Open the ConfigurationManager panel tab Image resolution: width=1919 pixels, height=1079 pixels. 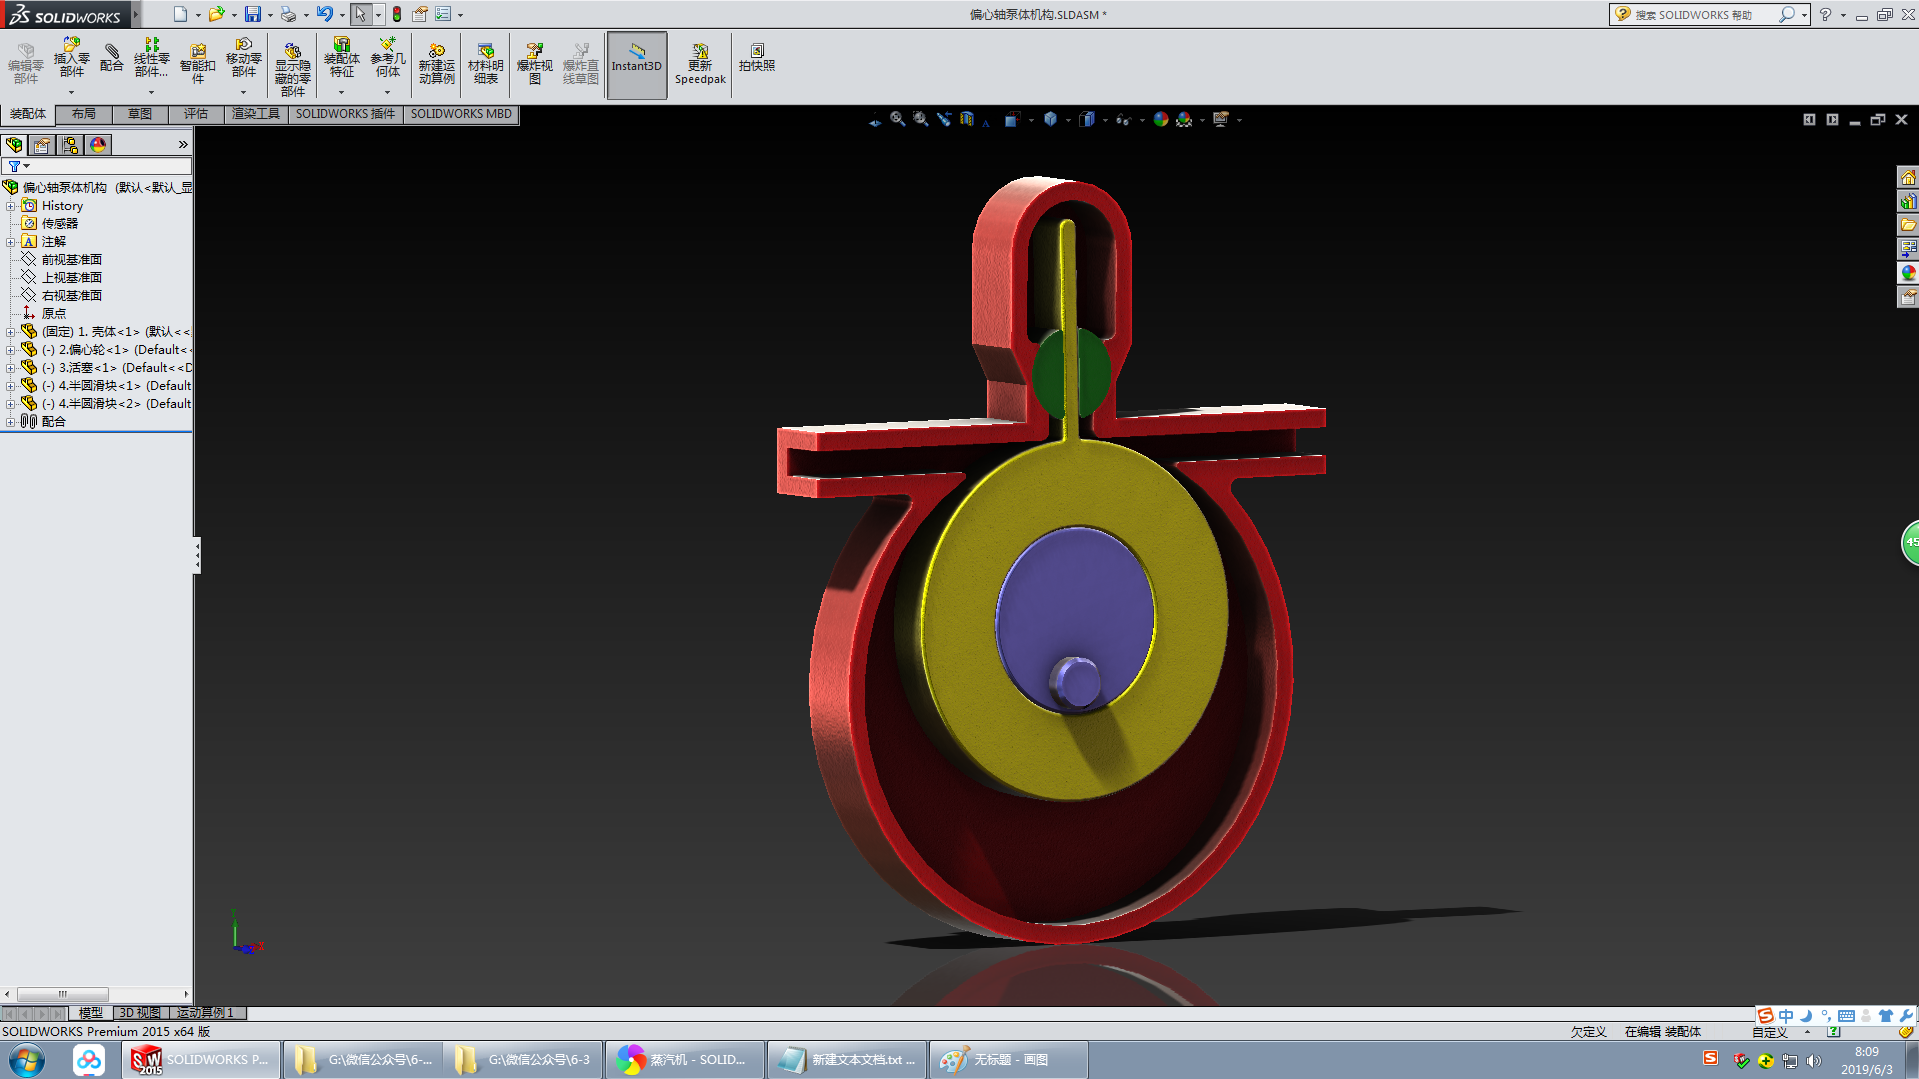click(70, 145)
